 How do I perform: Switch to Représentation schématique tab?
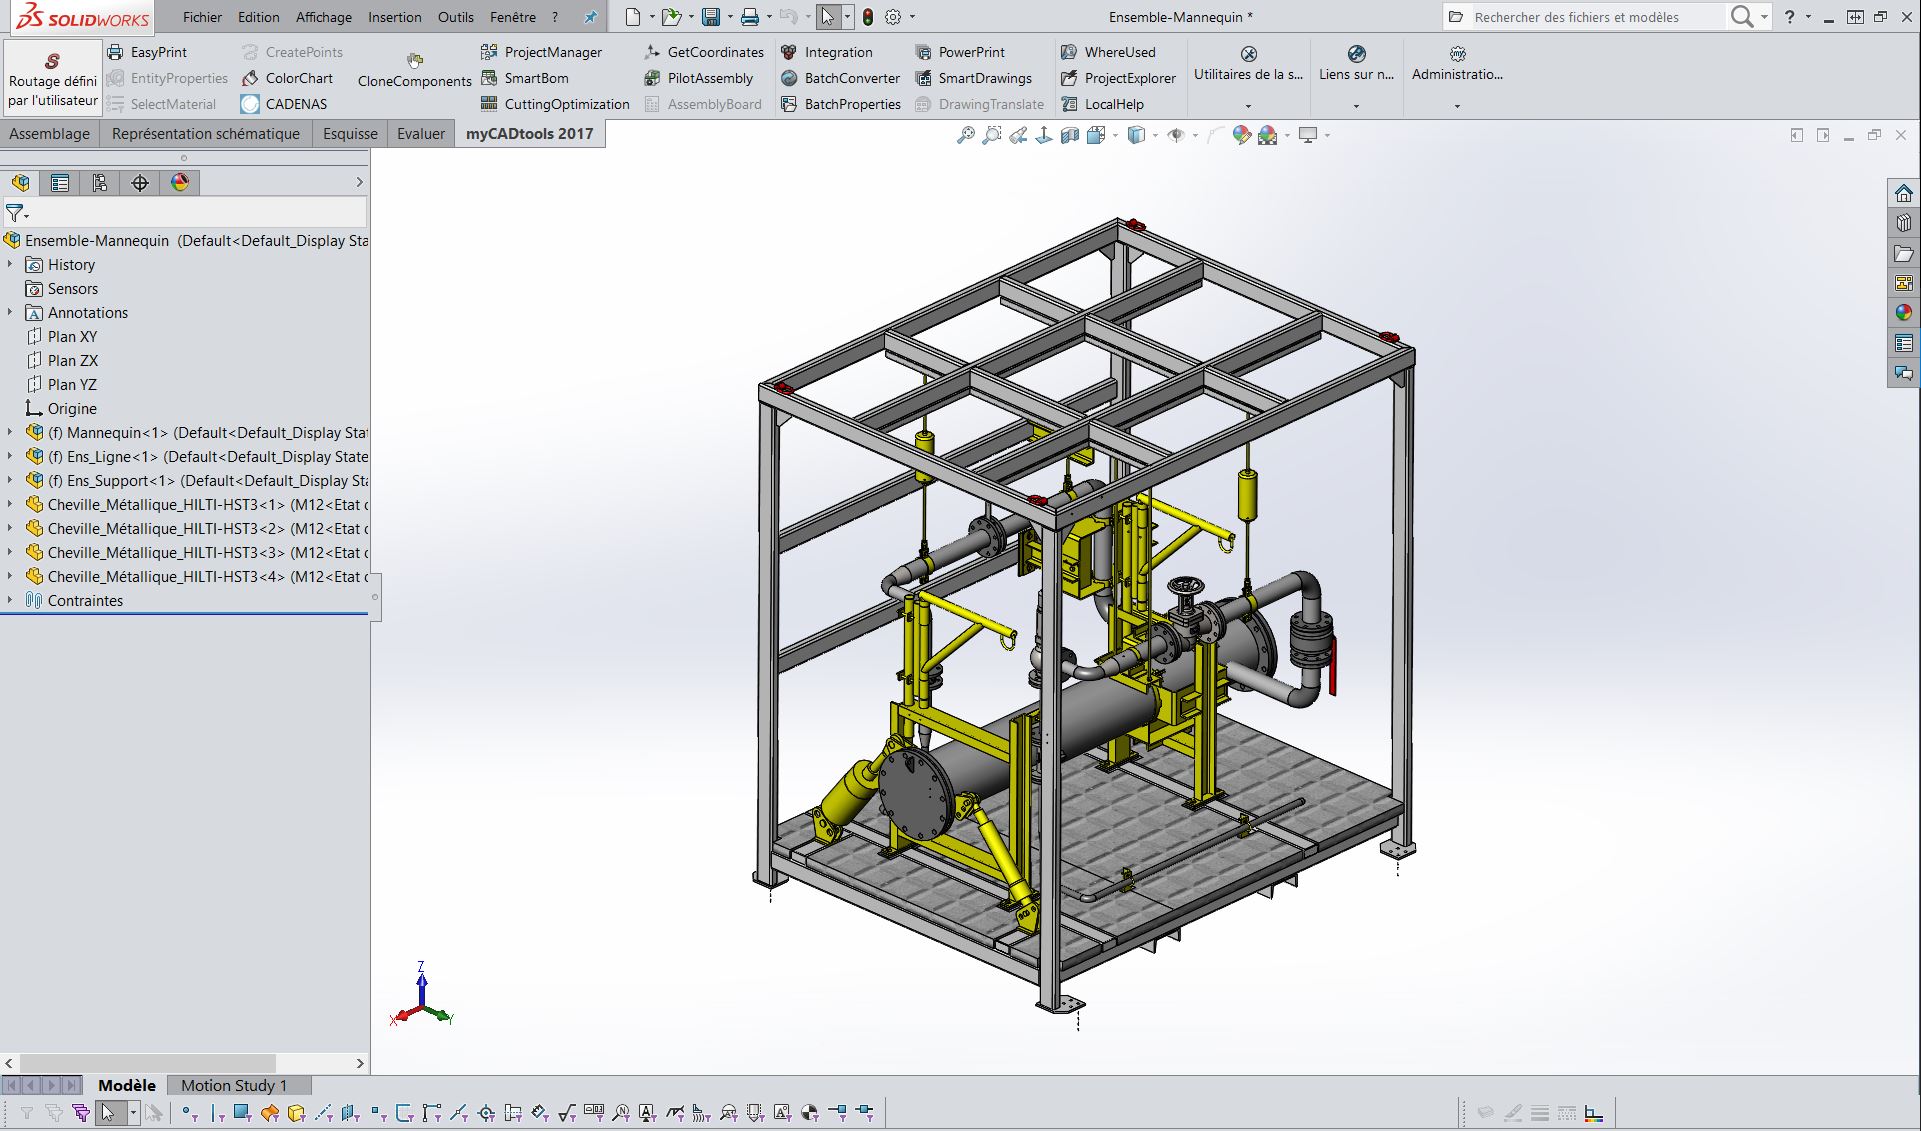(206, 134)
